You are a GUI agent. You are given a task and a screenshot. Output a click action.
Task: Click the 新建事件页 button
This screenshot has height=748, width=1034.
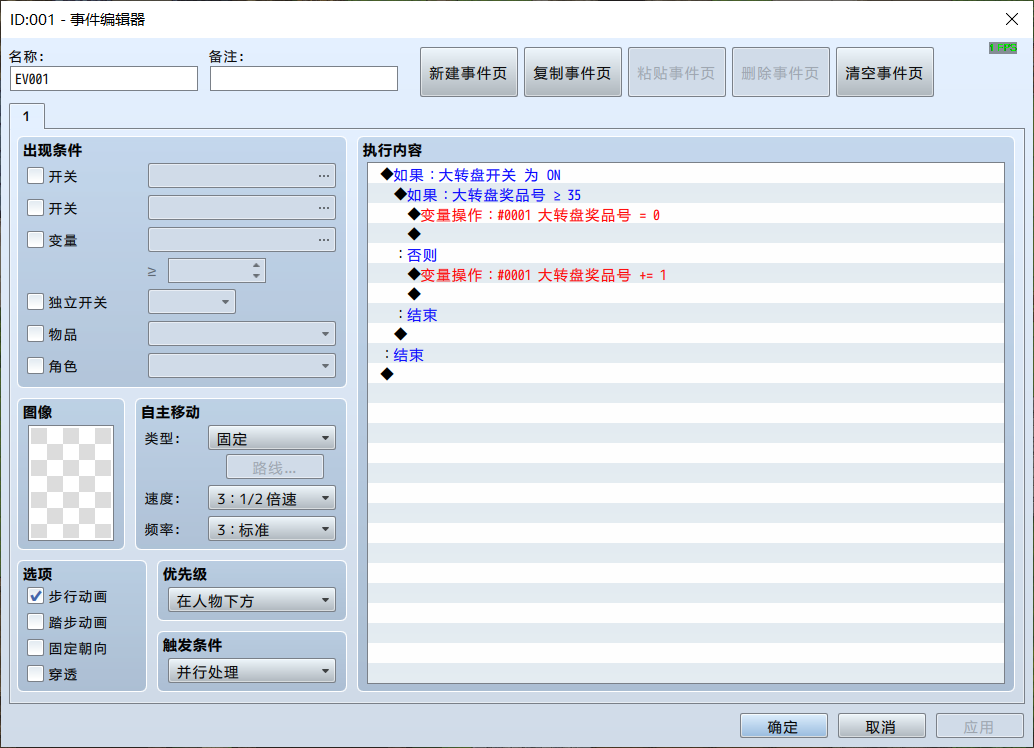coord(469,73)
